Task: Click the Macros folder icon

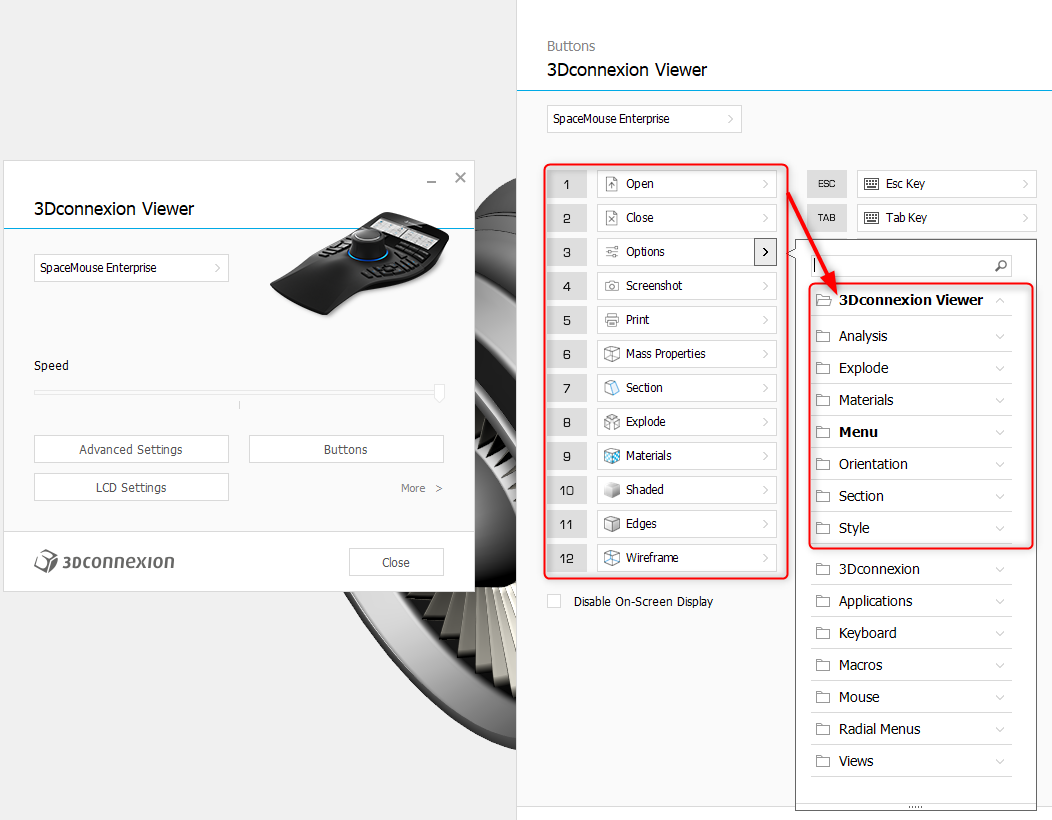Action: point(823,665)
